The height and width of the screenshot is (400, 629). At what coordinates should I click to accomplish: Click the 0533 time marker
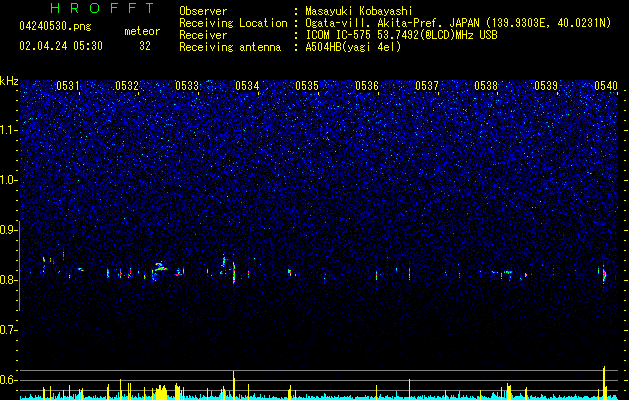point(187,86)
